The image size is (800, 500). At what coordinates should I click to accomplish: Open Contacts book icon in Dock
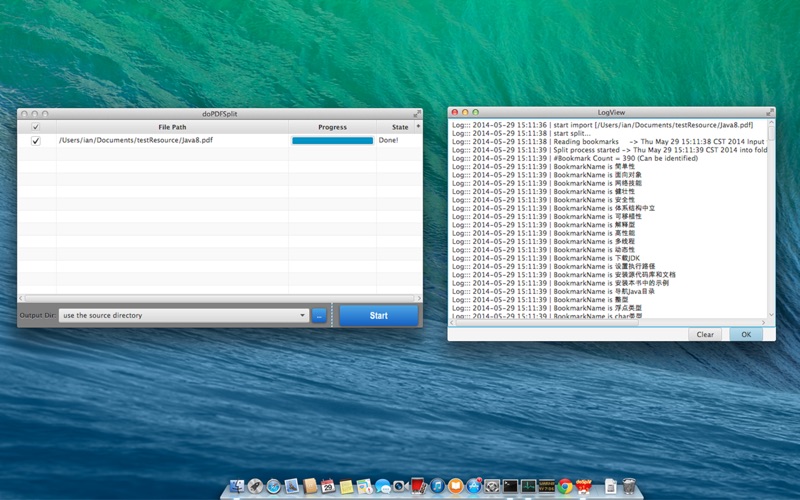(x=310, y=486)
